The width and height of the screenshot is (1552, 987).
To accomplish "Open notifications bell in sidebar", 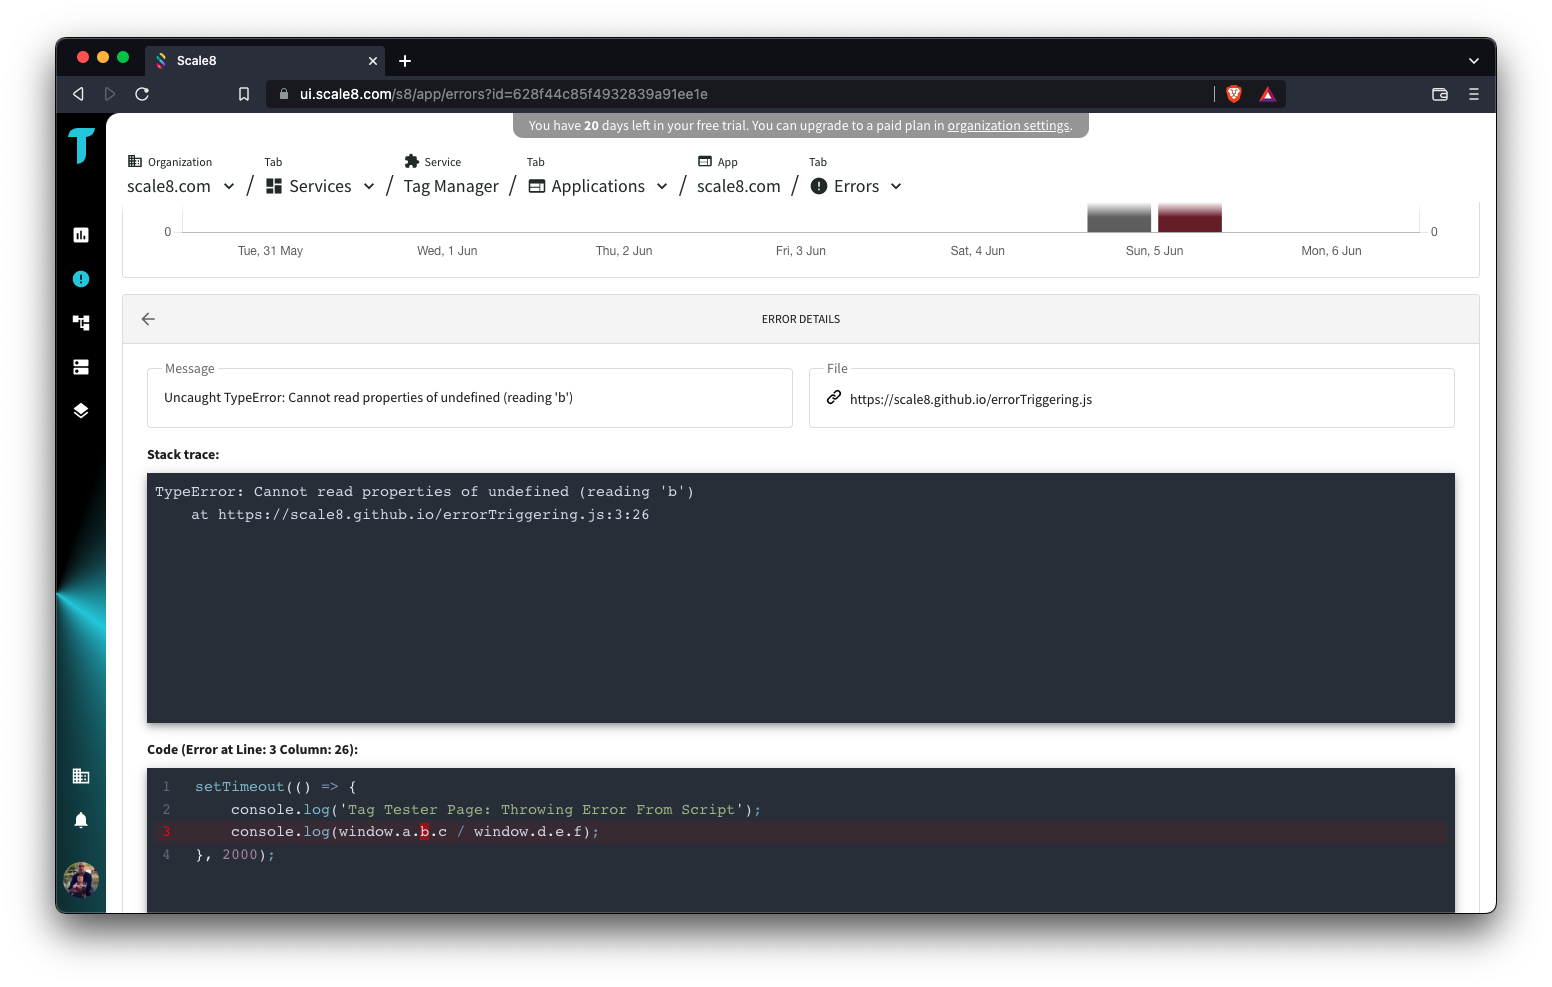I will (81, 820).
